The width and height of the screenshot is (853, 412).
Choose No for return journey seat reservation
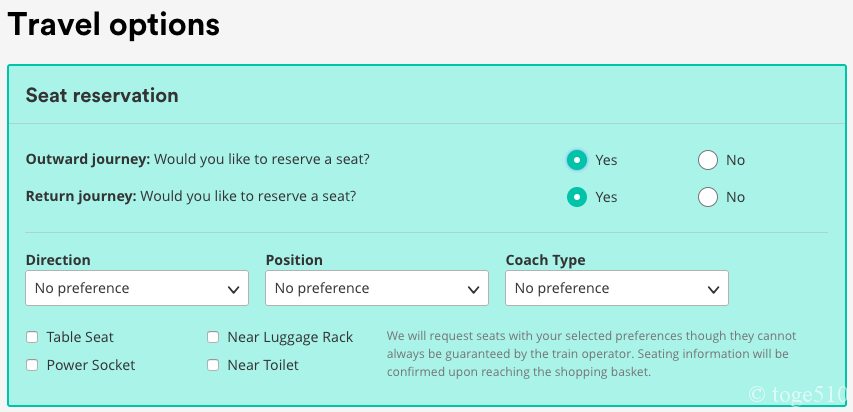708,197
